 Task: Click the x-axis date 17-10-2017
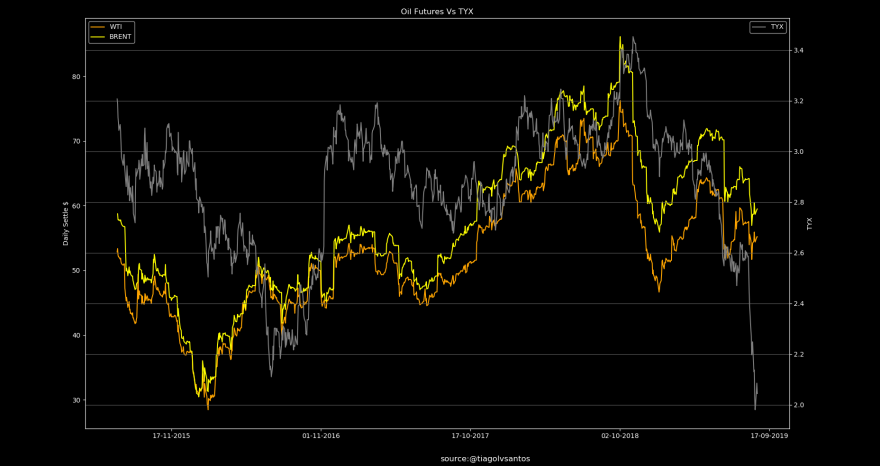[470, 436]
